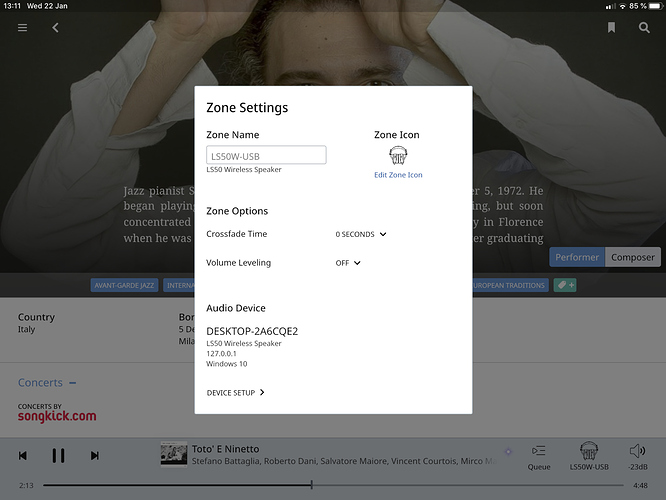Click the DESKTOP-2A6CQE2 device name
Viewport: 666px width, 500px height.
pos(252,331)
